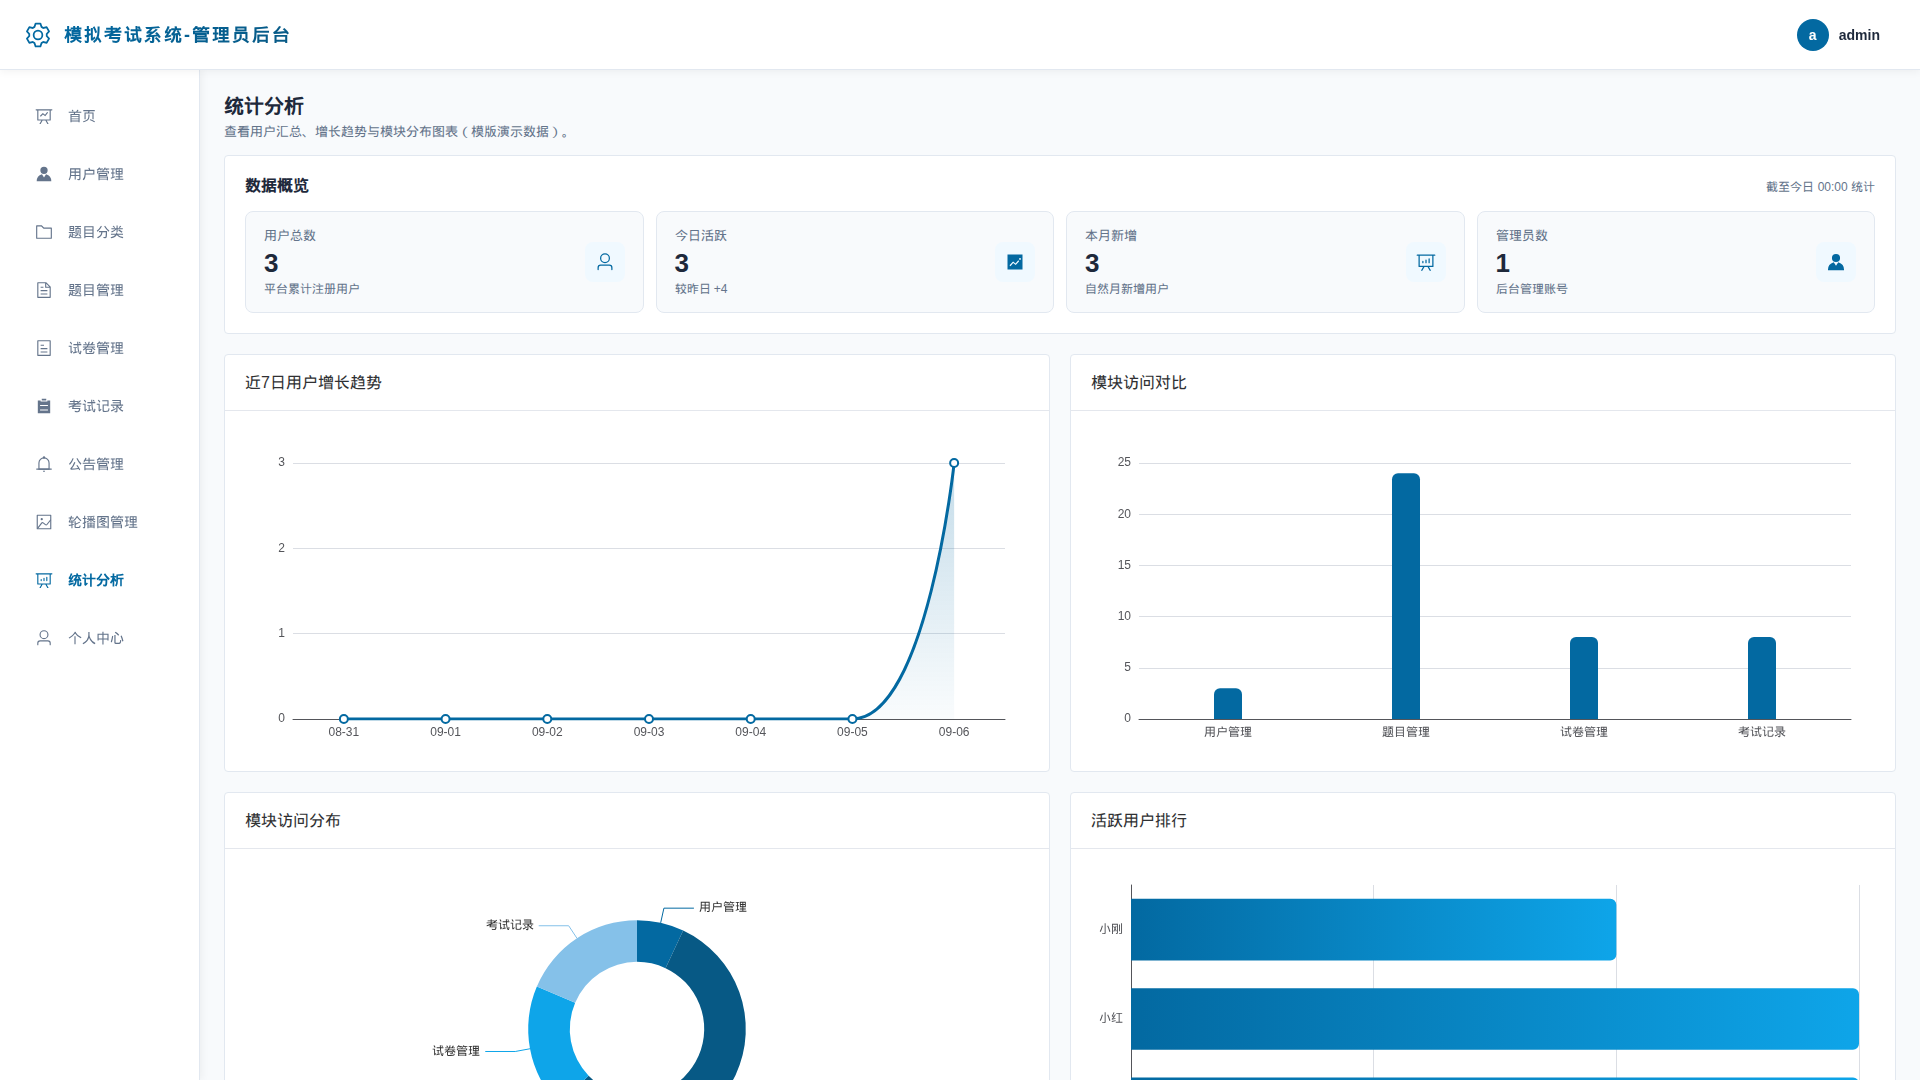Image resolution: width=1920 pixels, height=1080 pixels.
Task: Click the 平台累计注册用户 caption
Action: click(312, 289)
